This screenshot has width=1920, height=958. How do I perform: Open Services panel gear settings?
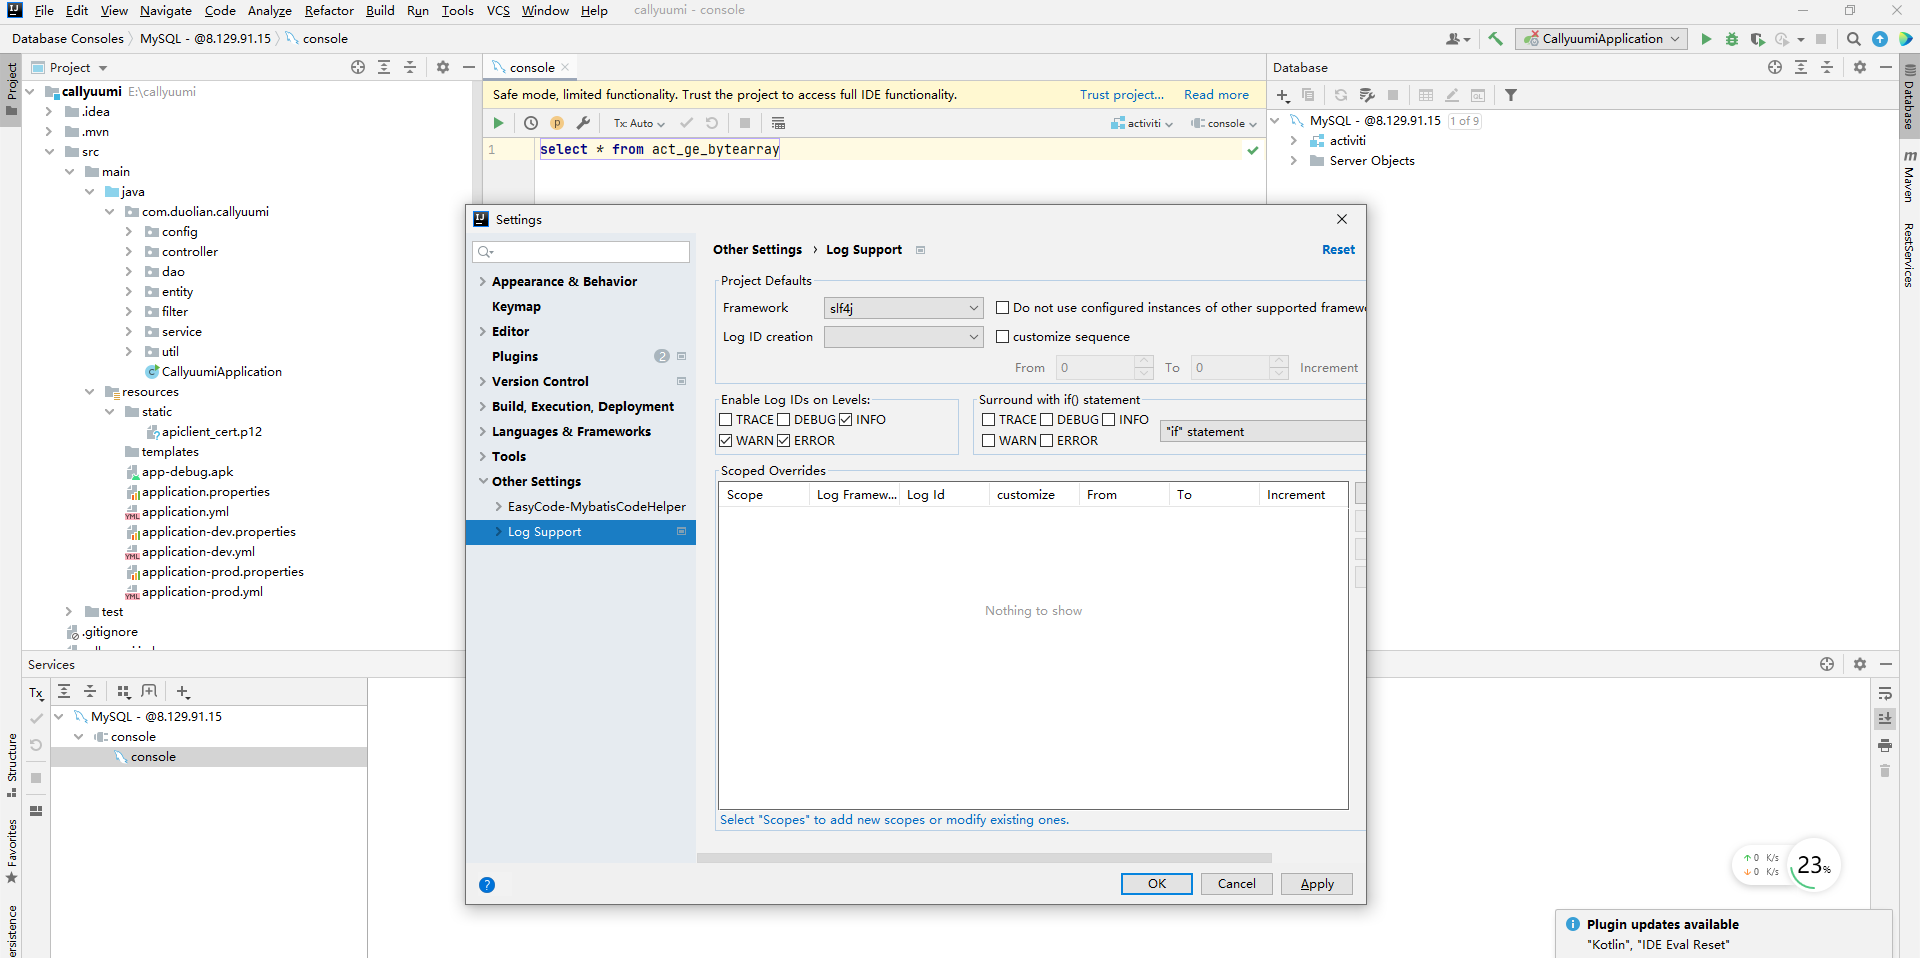[x=1860, y=664]
